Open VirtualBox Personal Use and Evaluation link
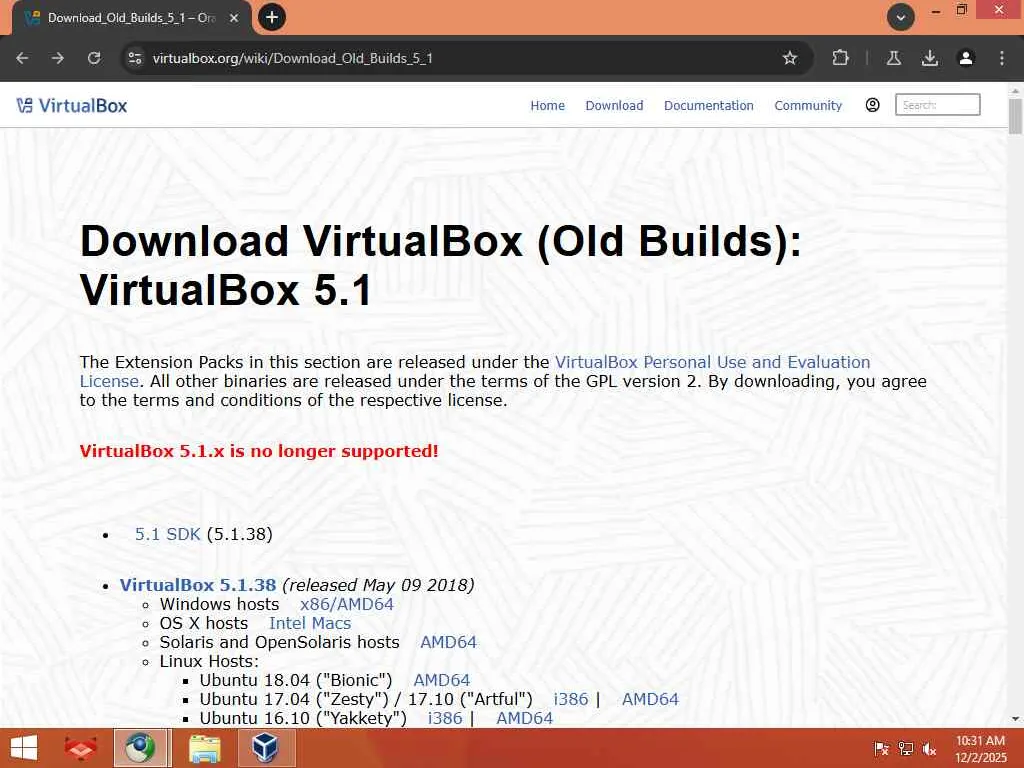 712,362
